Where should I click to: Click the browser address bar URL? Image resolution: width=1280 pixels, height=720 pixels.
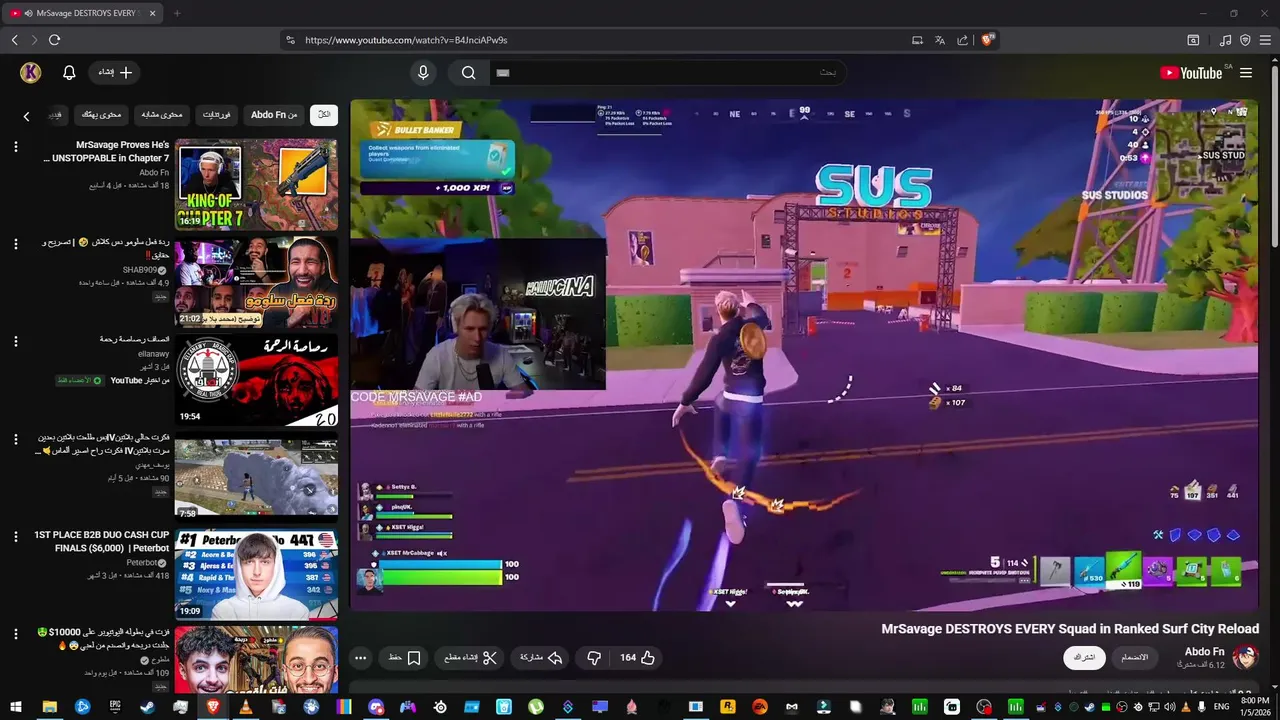tap(406, 40)
